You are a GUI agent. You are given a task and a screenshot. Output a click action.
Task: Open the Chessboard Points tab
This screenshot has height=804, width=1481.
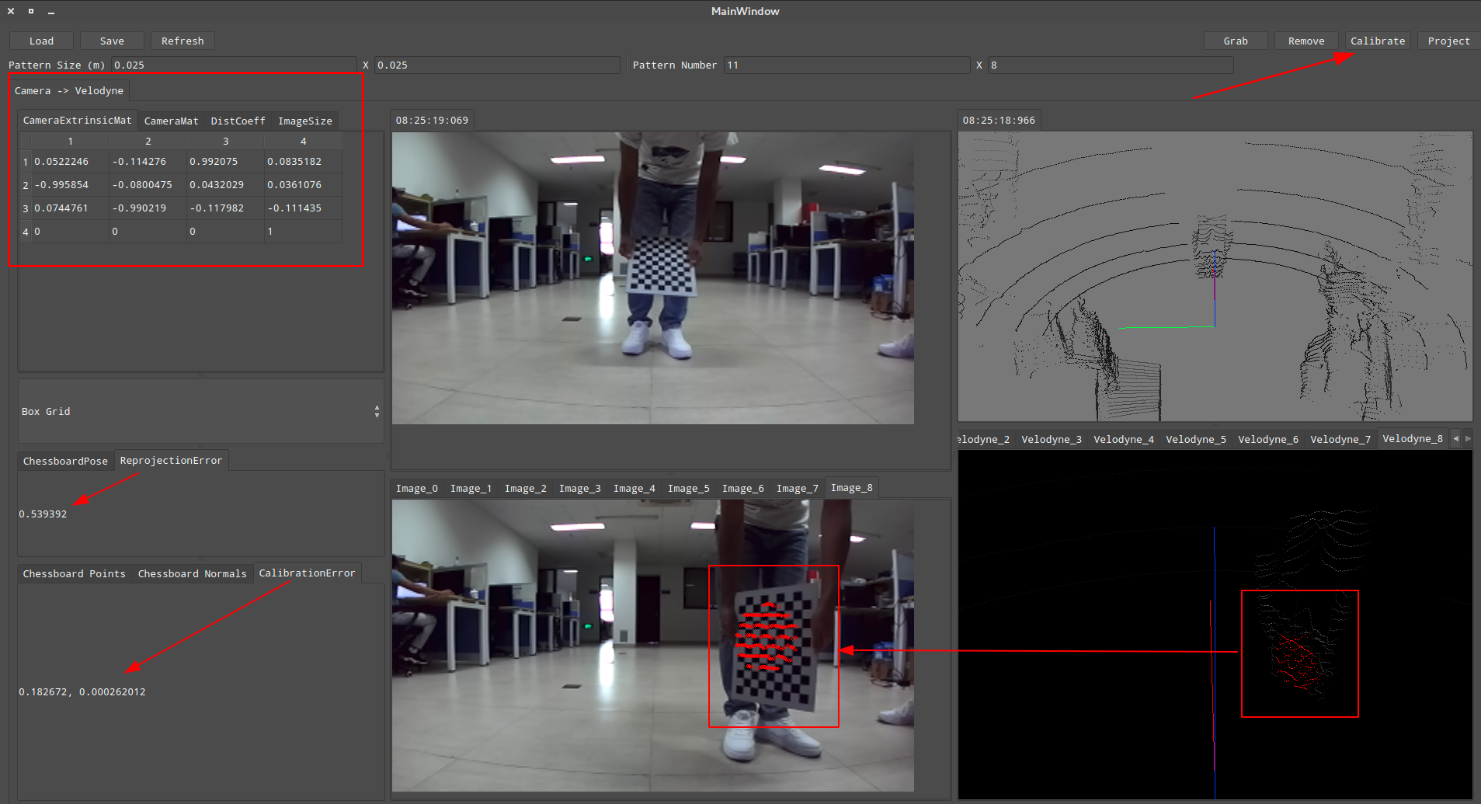(74, 574)
